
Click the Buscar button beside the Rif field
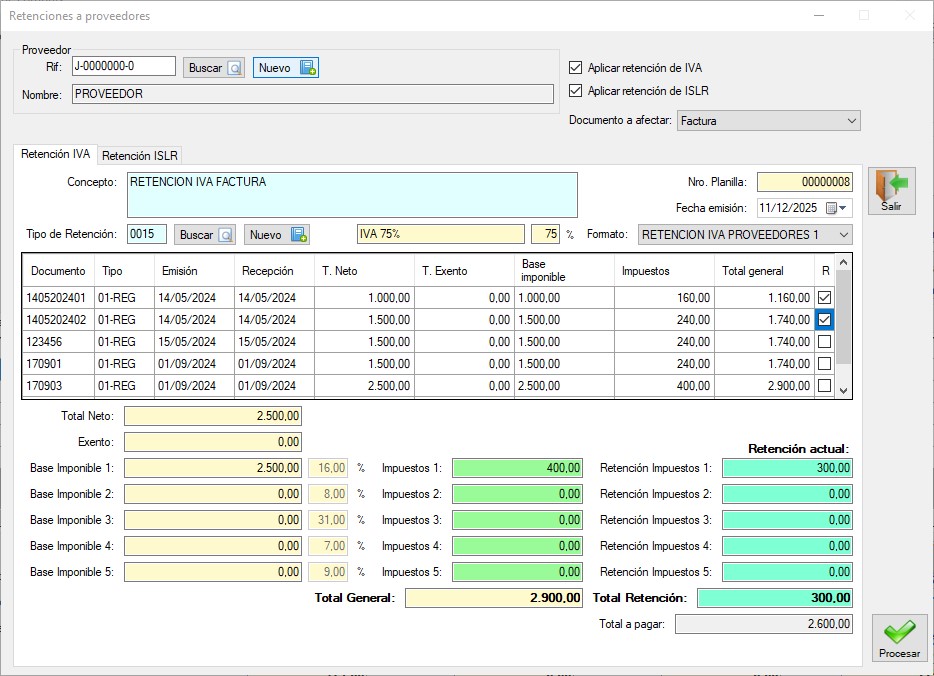point(214,68)
